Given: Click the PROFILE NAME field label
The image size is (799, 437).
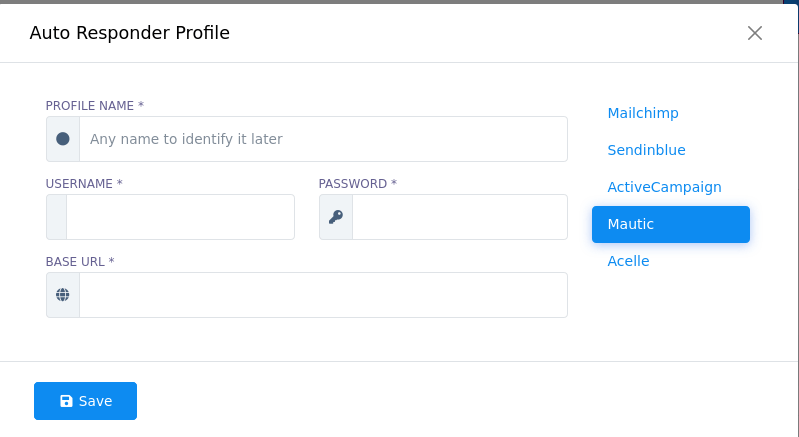Looking at the screenshot, I should click(95, 106).
